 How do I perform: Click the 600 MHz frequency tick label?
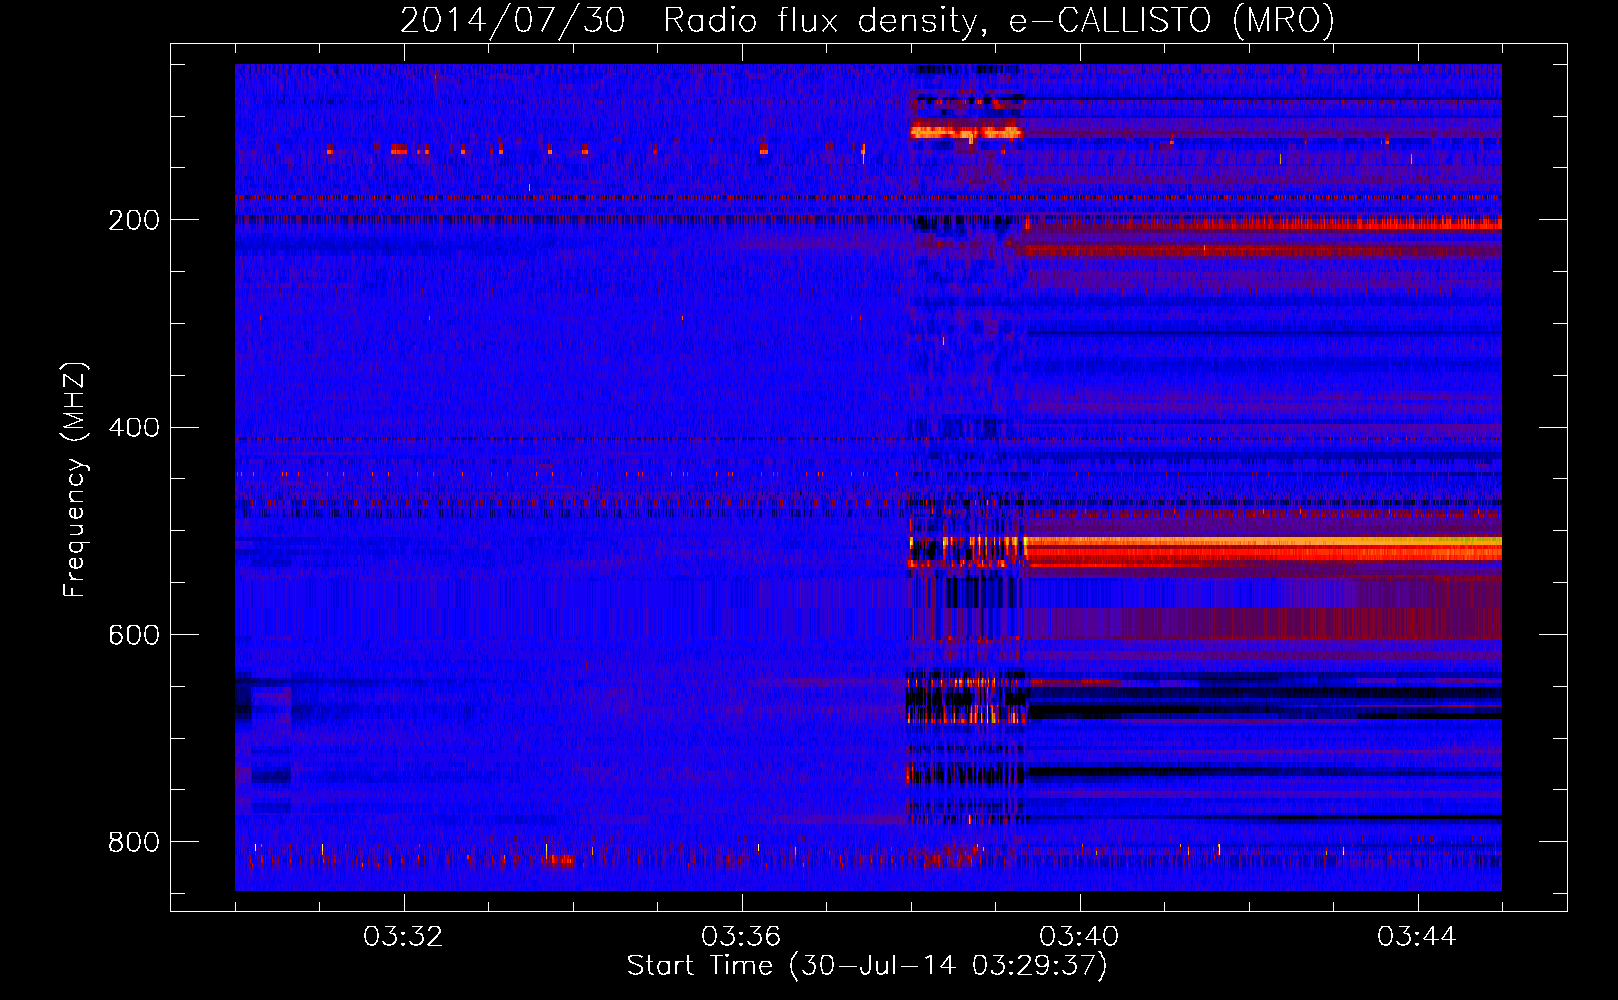click(x=134, y=635)
